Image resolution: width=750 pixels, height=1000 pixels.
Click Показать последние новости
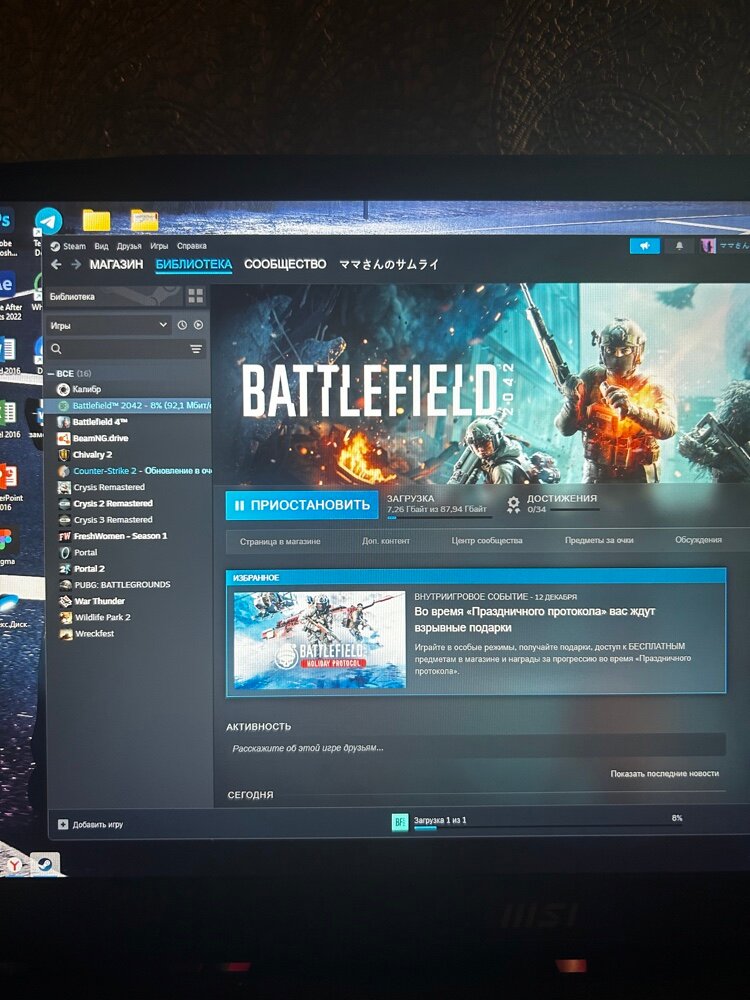[665, 773]
